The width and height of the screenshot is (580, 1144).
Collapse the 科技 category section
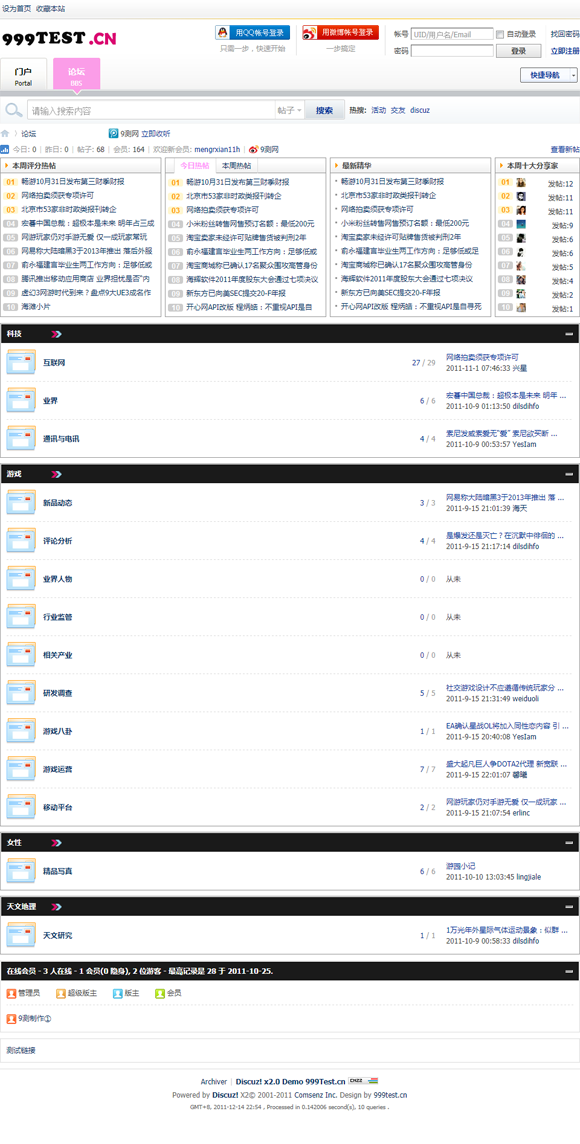pyautogui.click(x=569, y=333)
